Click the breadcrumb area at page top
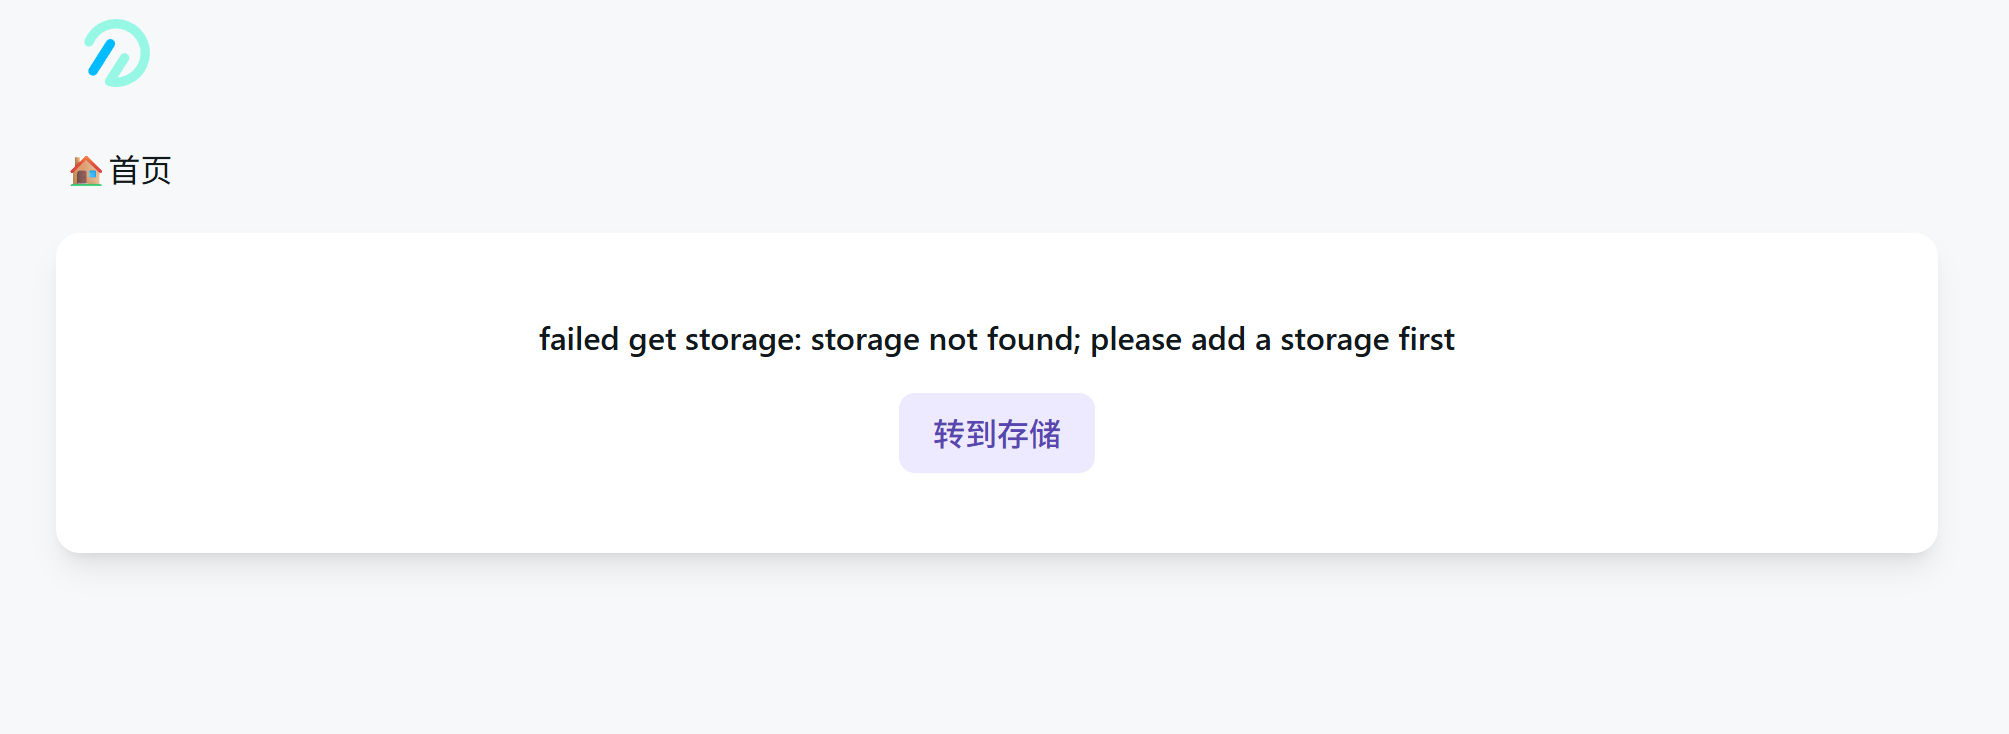2009x734 pixels. click(x=120, y=169)
